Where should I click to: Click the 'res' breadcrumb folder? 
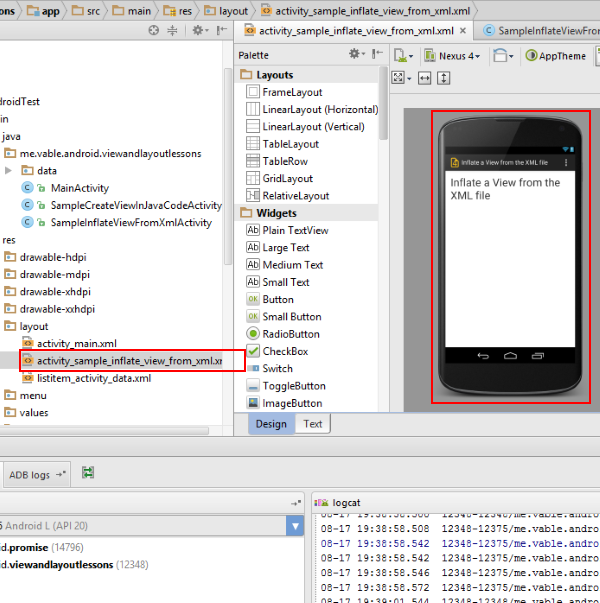coord(178,11)
